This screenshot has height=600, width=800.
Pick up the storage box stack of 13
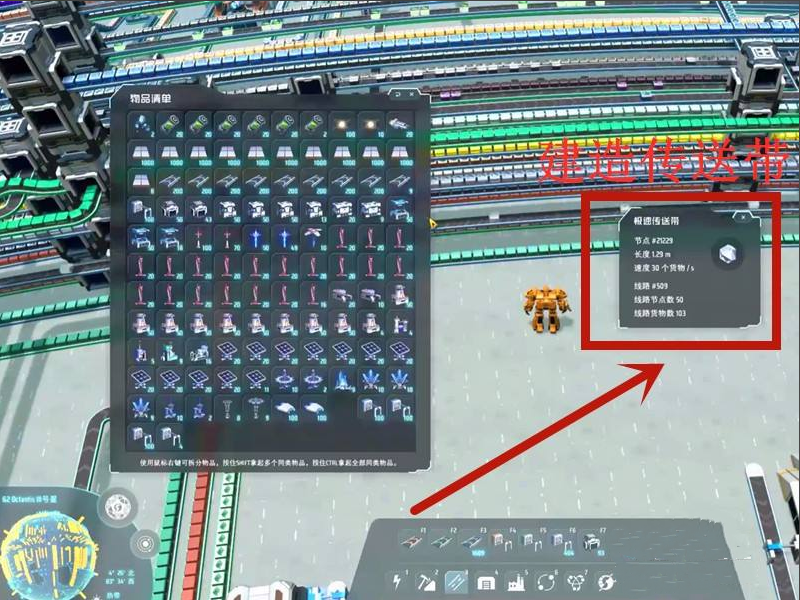click(x=314, y=209)
